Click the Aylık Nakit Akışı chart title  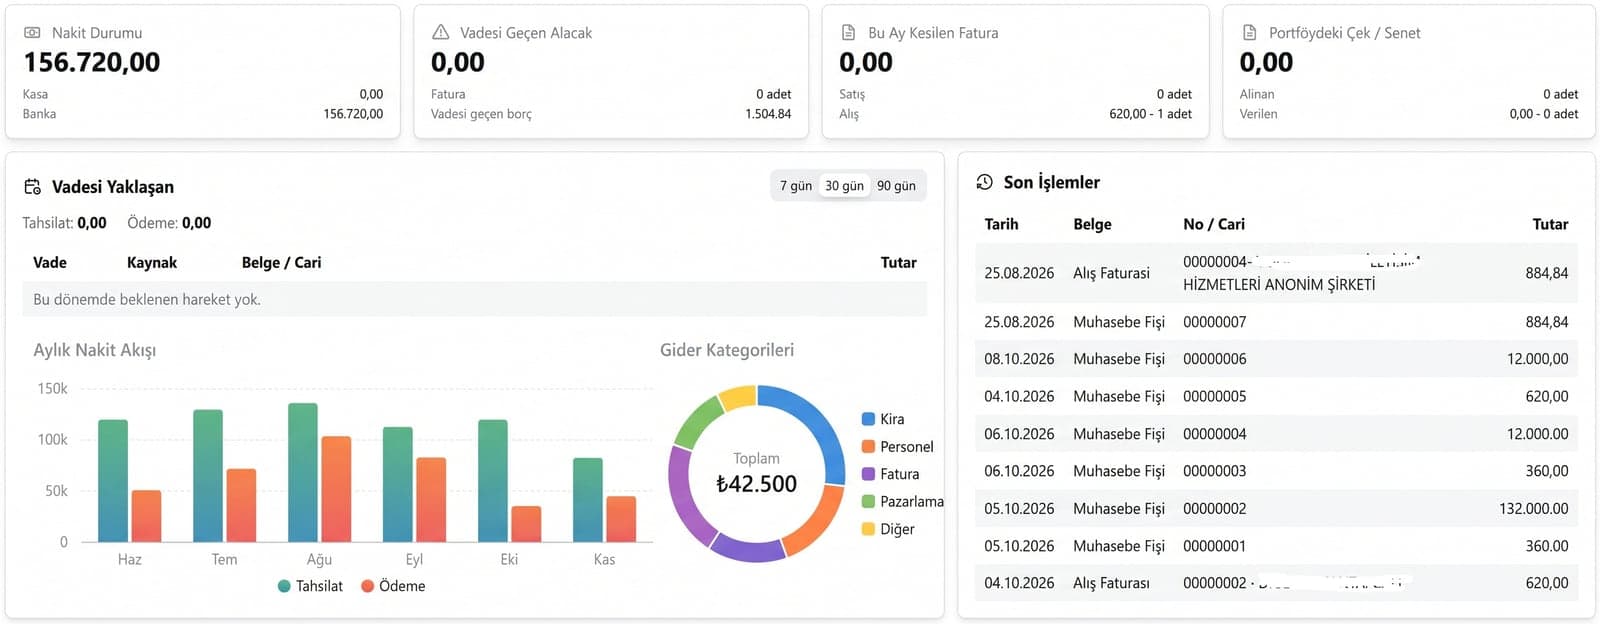[x=95, y=350]
